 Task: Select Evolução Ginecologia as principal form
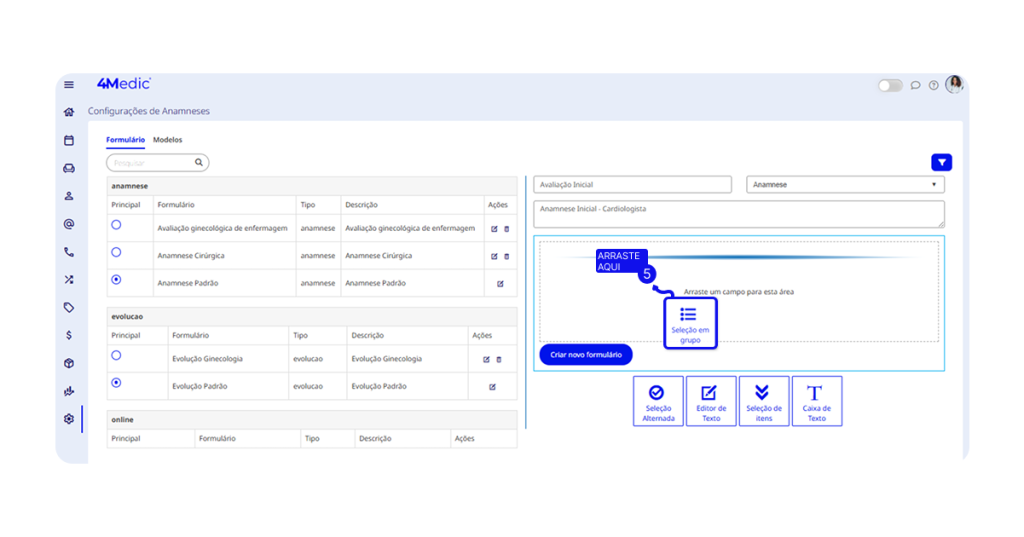pyautogui.click(x=117, y=355)
